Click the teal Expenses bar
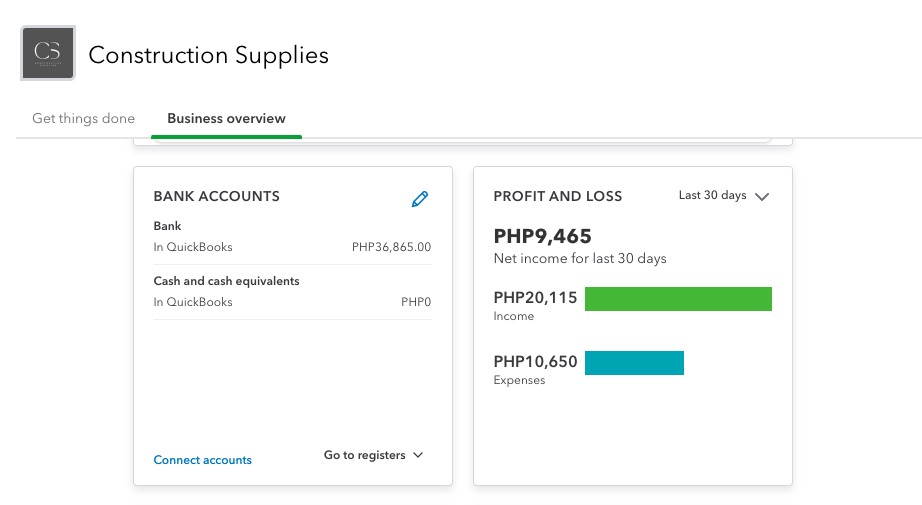 634,363
